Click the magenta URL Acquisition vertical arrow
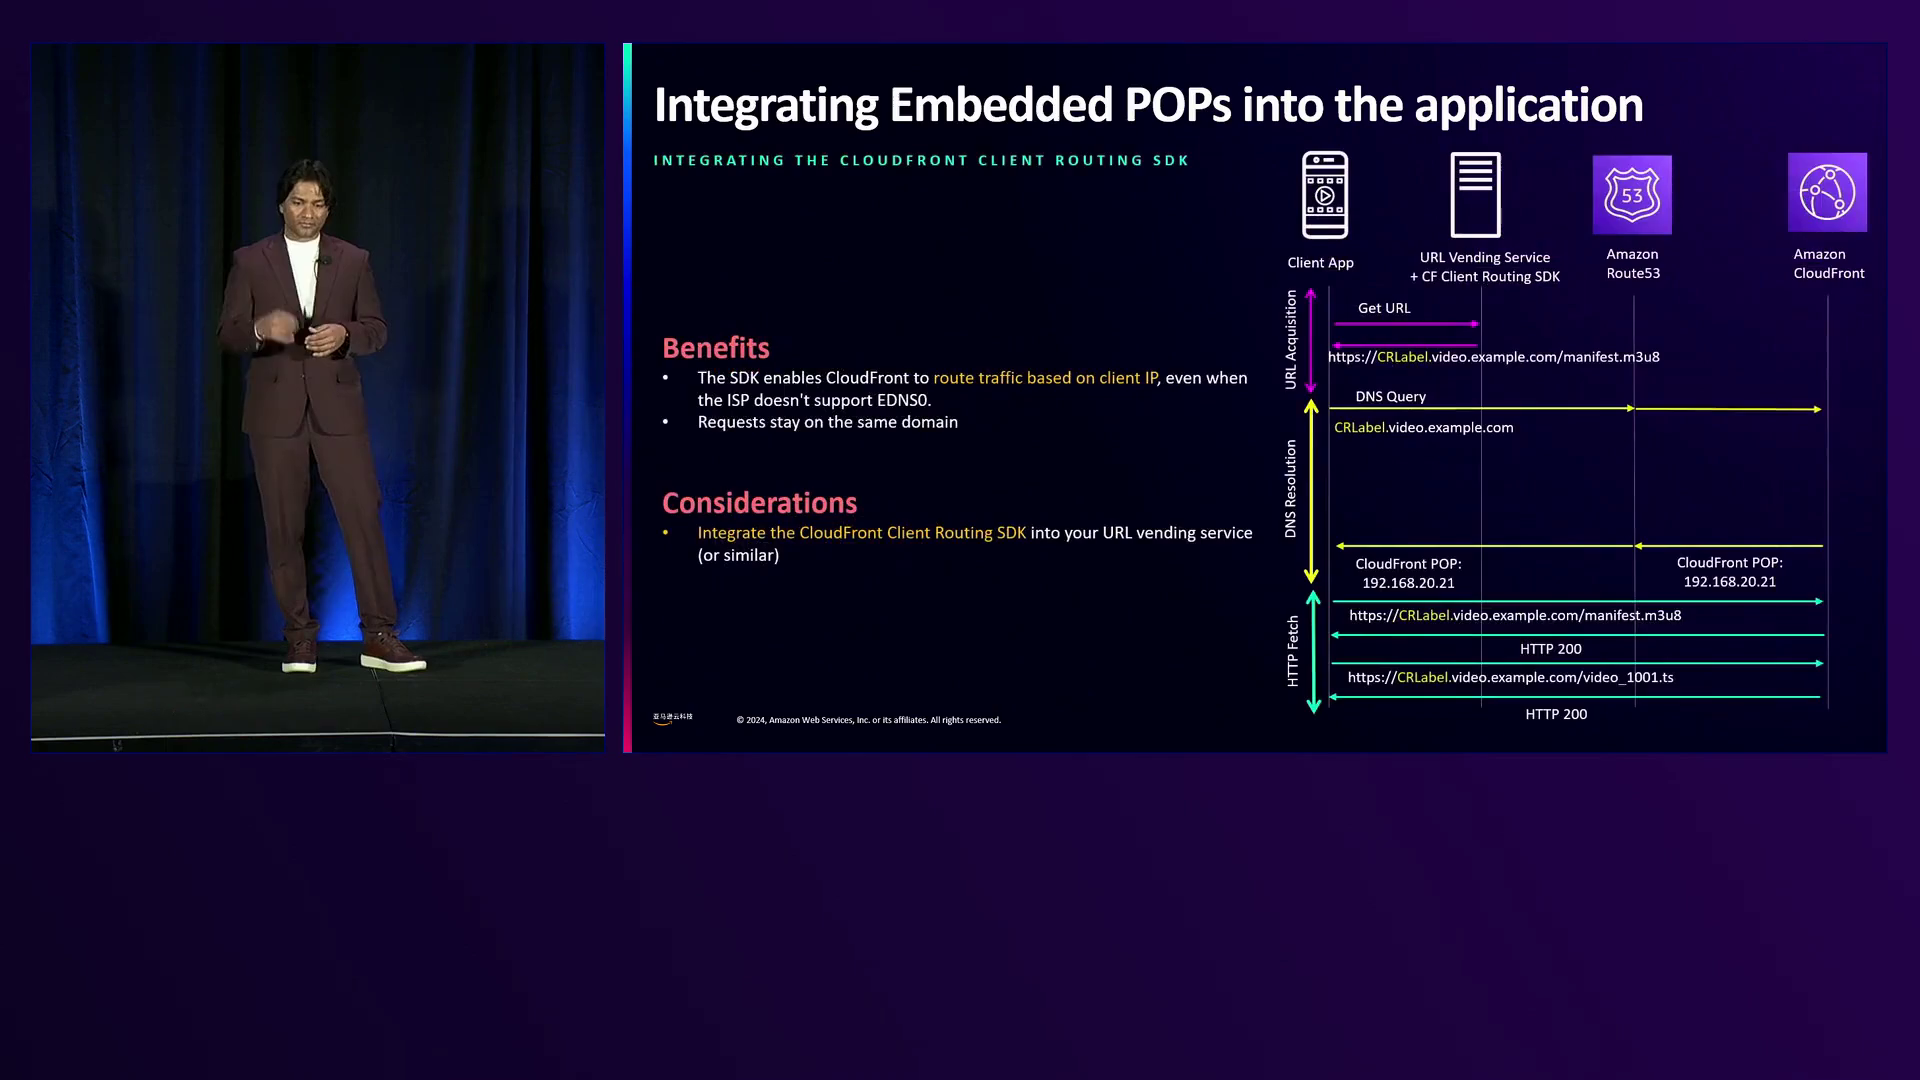1920x1080 pixels. point(1310,340)
